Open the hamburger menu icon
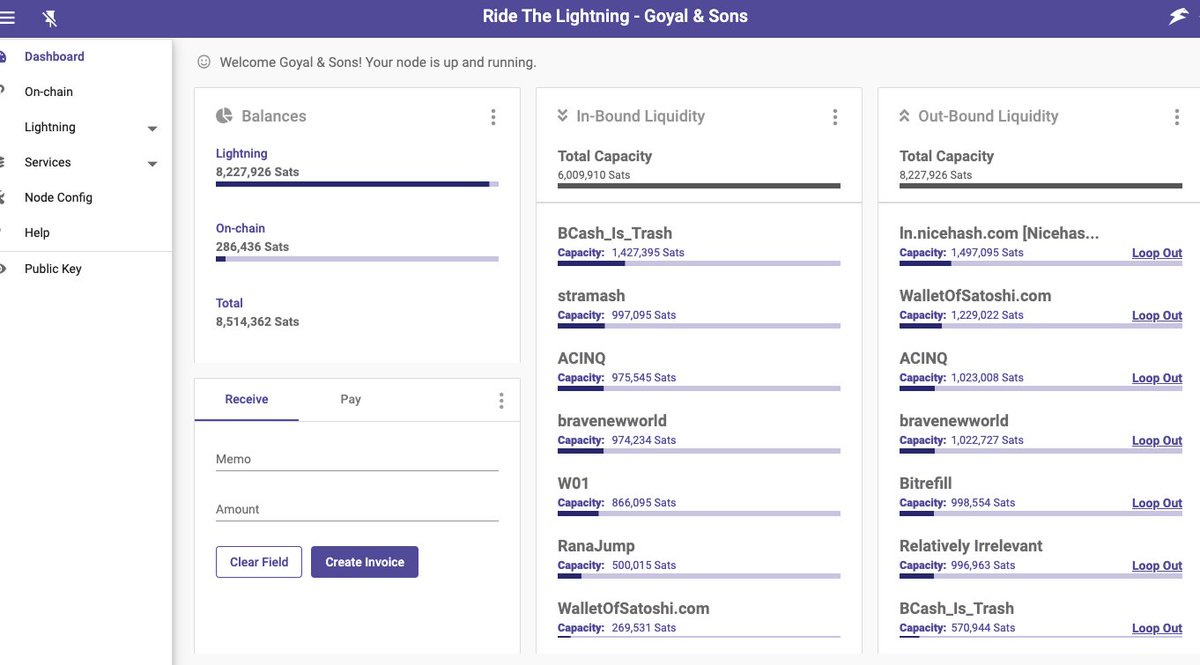 pyautogui.click(x=7, y=17)
